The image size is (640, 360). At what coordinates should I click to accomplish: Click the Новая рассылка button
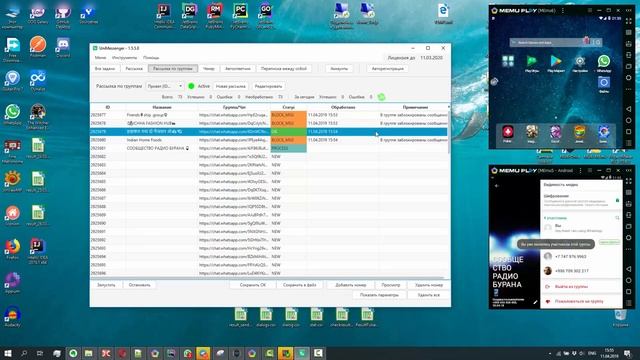coord(231,86)
